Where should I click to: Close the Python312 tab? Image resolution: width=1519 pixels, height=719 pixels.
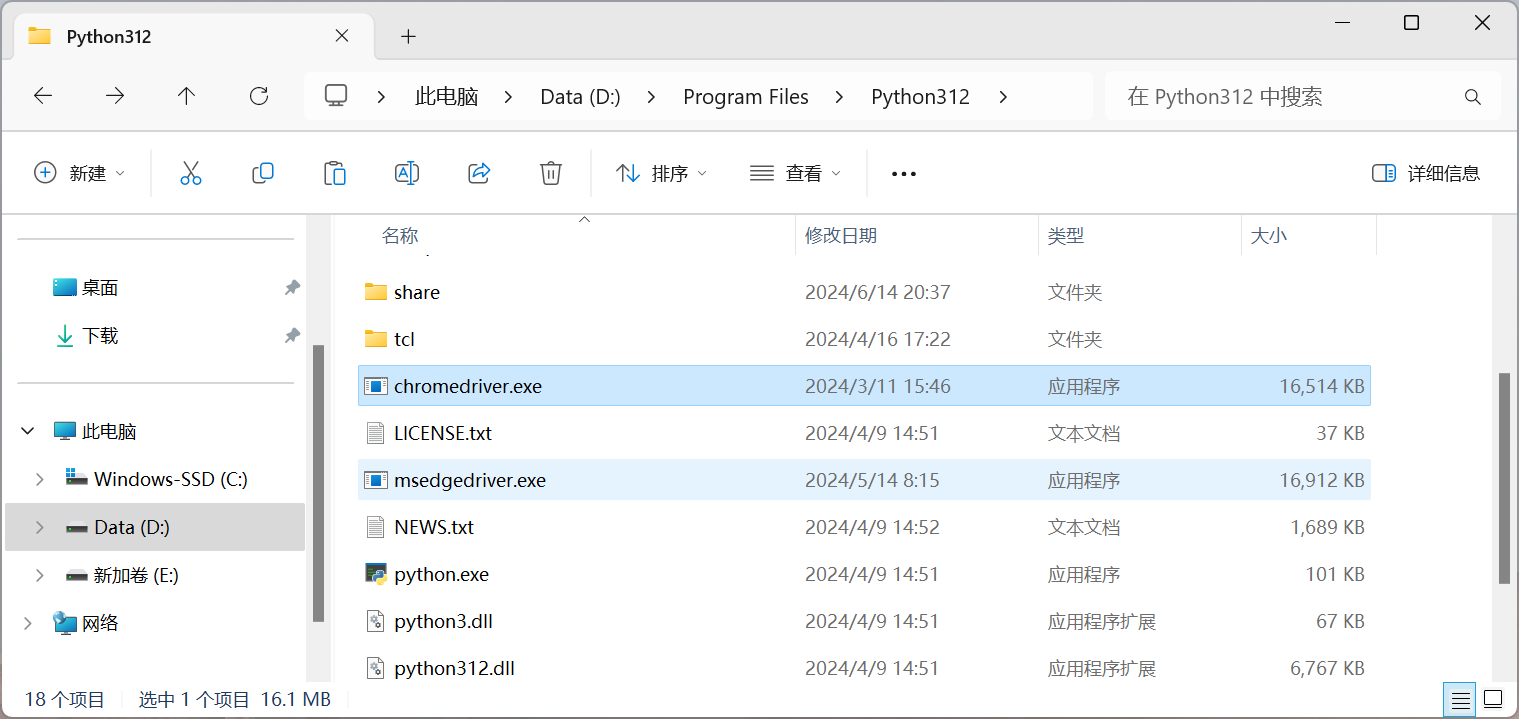(x=342, y=36)
